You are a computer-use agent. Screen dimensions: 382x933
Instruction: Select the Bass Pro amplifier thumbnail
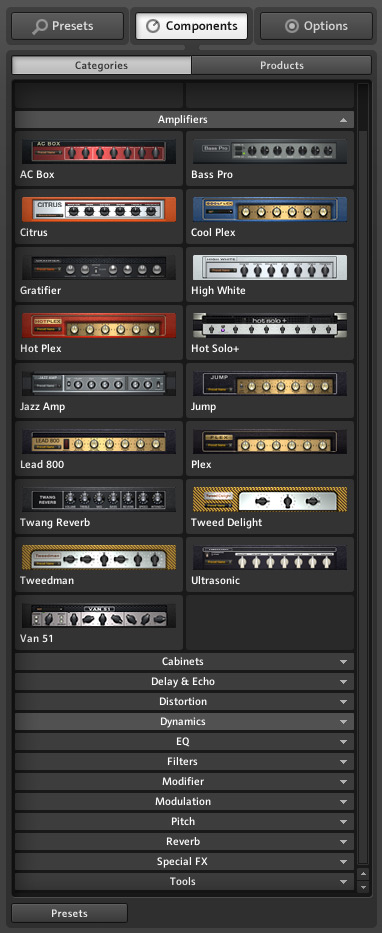[270, 152]
